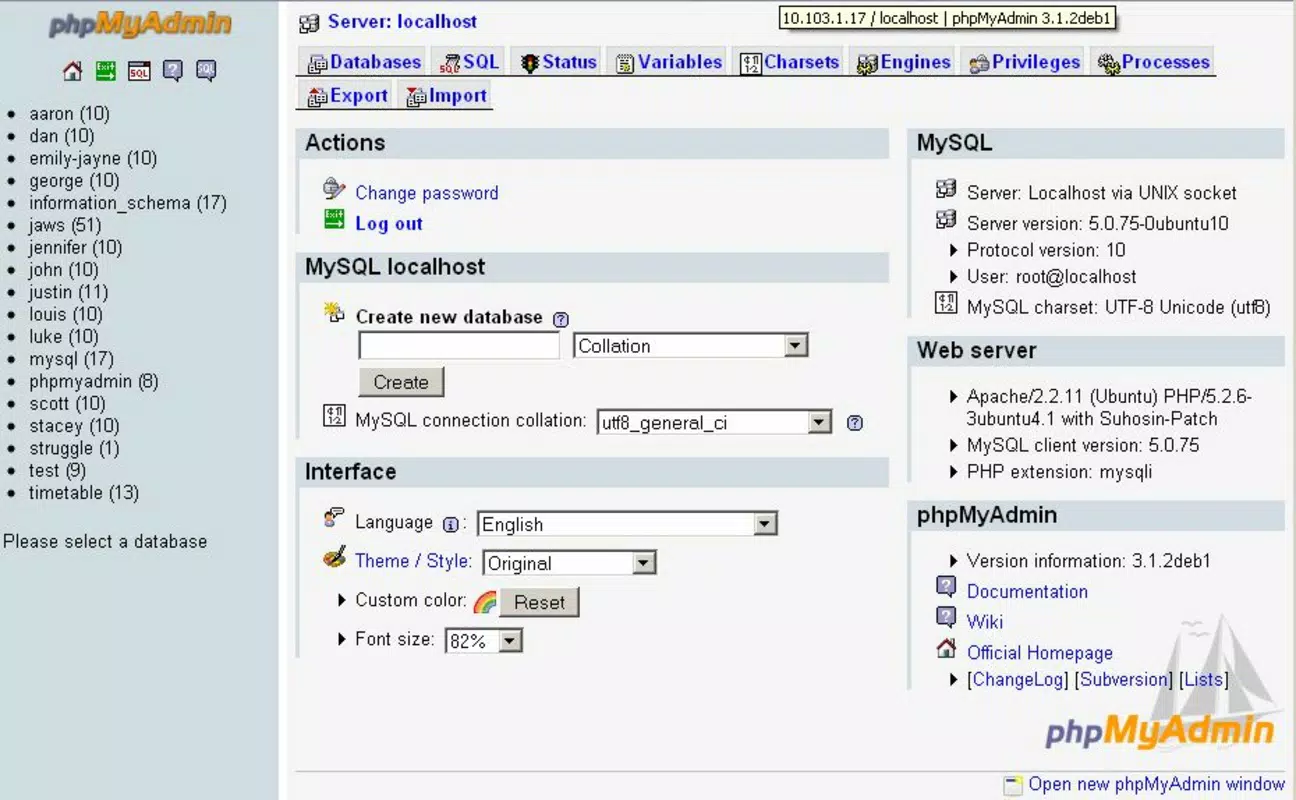
Task: Open the Charsets tab
Action: pos(789,62)
